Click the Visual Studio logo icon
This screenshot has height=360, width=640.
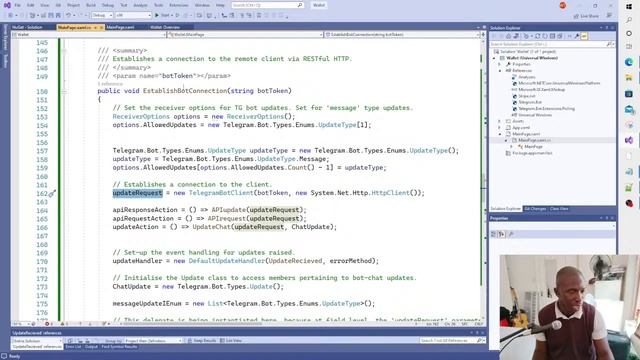point(7,5)
